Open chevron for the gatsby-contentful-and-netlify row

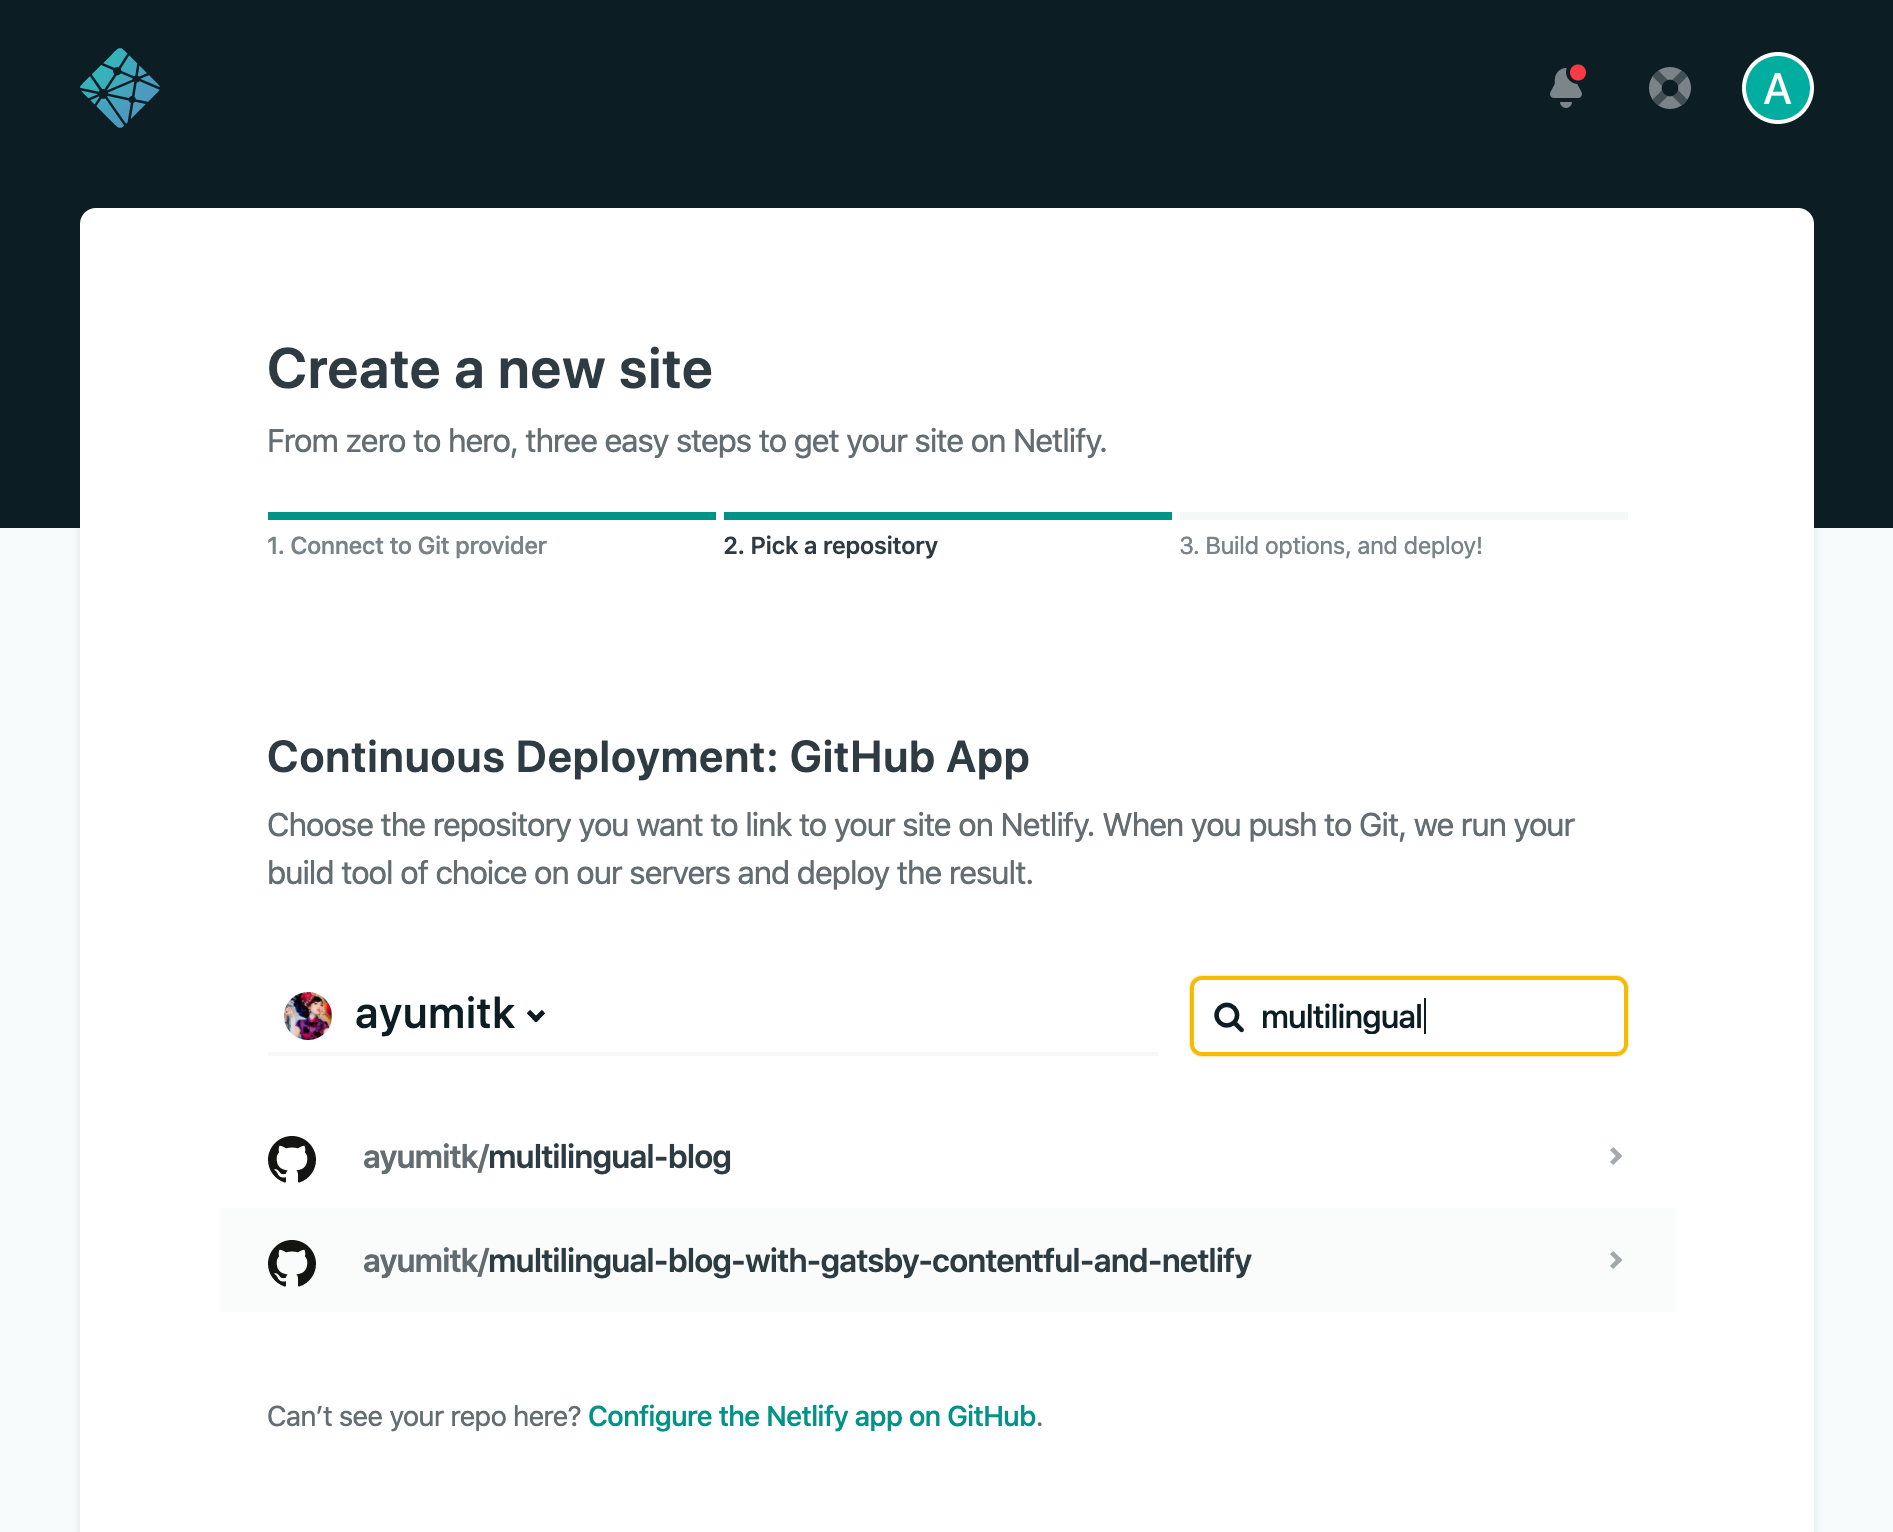pos(1615,1260)
